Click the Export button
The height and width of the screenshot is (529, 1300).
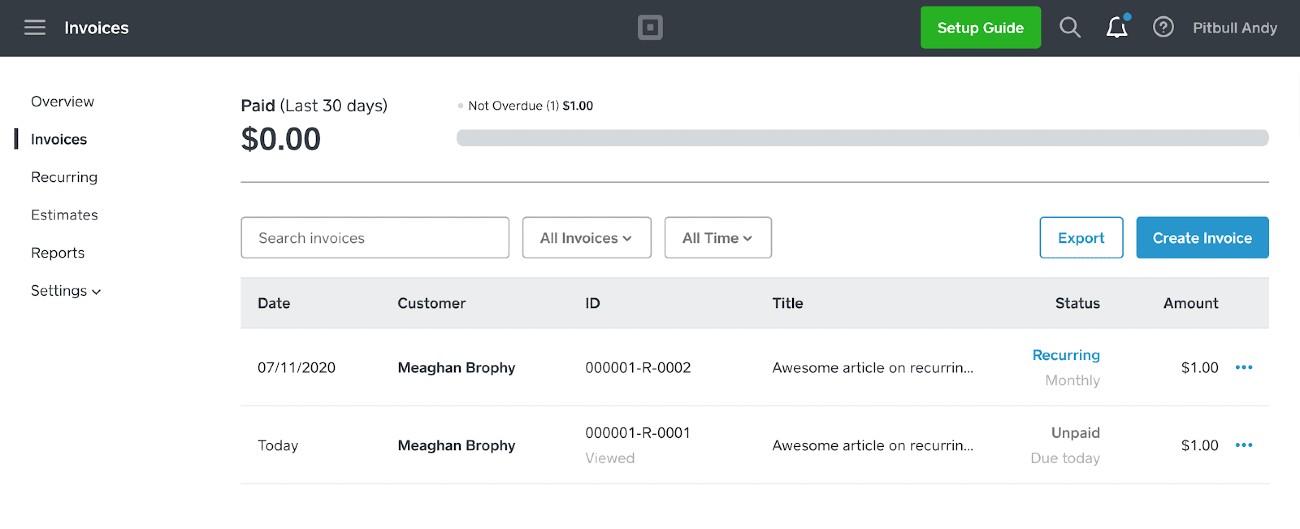pyautogui.click(x=1081, y=238)
